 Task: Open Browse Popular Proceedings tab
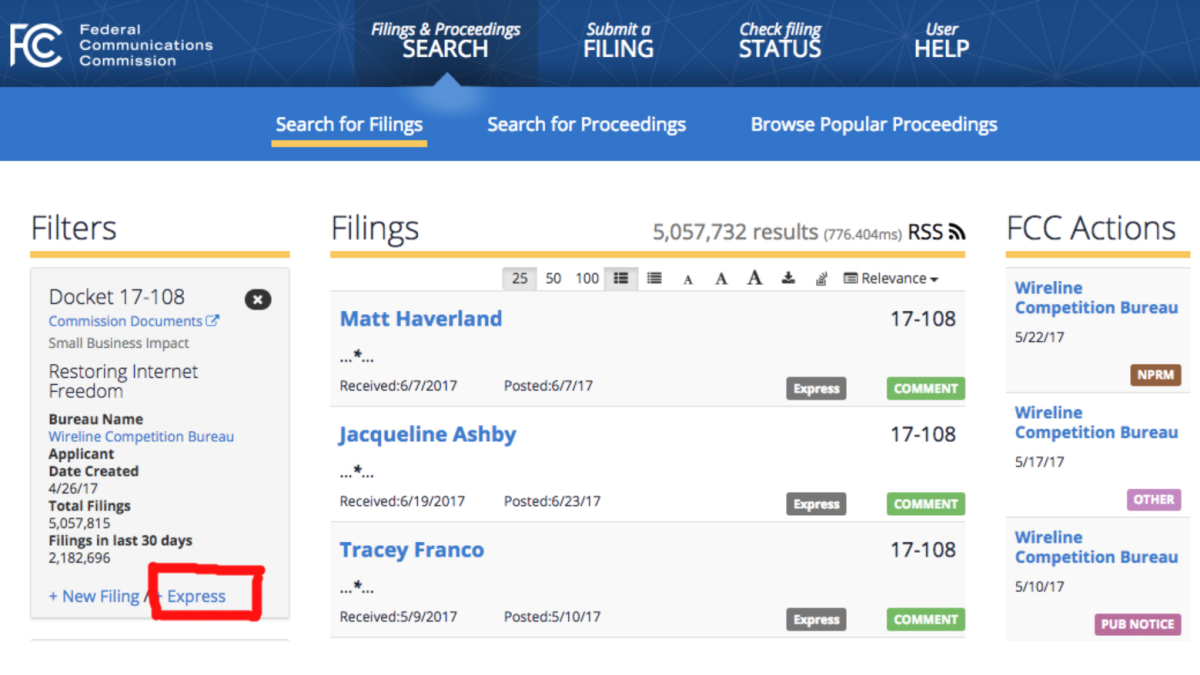click(x=874, y=125)
